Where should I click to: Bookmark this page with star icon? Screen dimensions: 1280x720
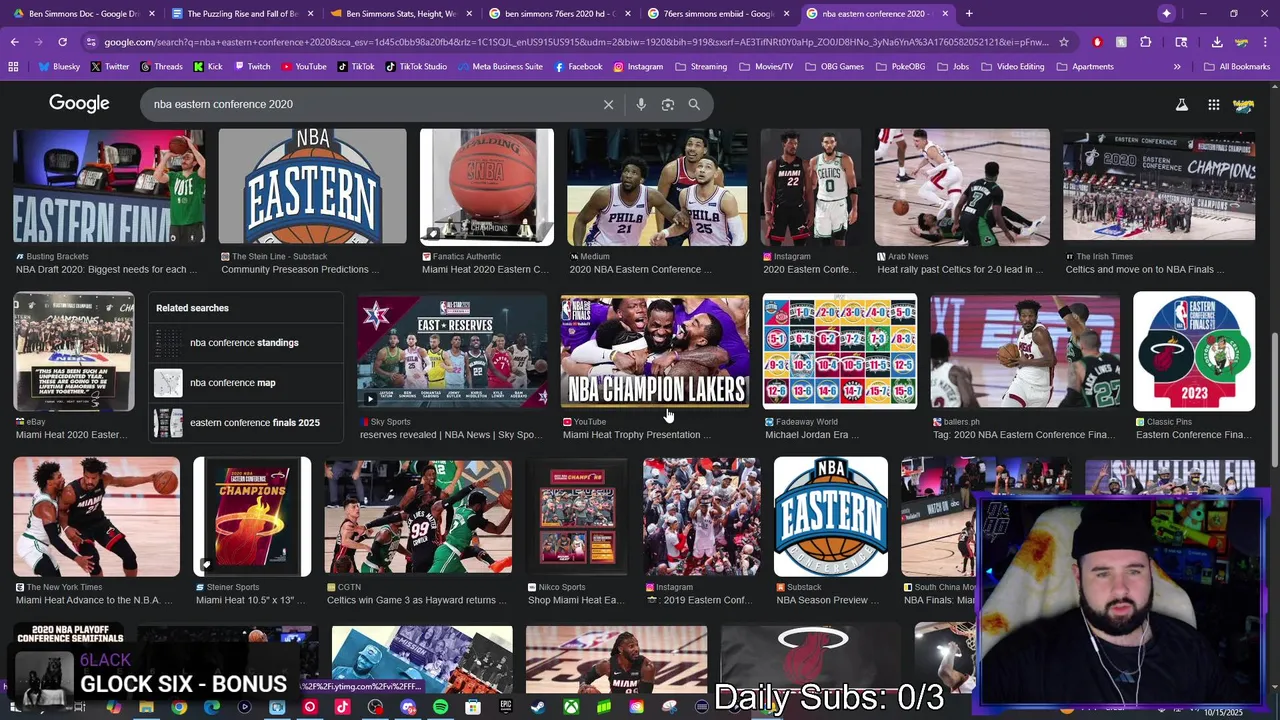pyautogui.click(x=1063, y=42)
